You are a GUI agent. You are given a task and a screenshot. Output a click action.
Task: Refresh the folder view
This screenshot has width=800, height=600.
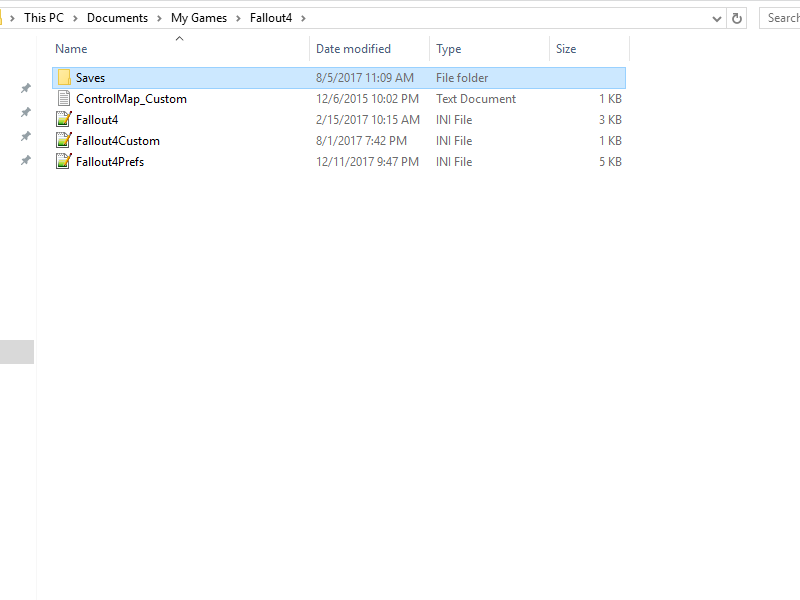click(x=736, y=18)
